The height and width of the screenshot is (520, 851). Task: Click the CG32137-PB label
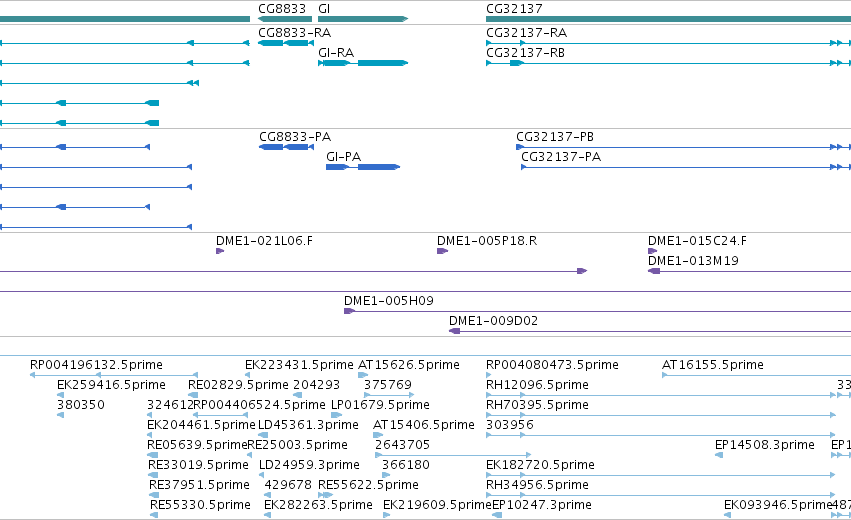[x=555, y=137]
